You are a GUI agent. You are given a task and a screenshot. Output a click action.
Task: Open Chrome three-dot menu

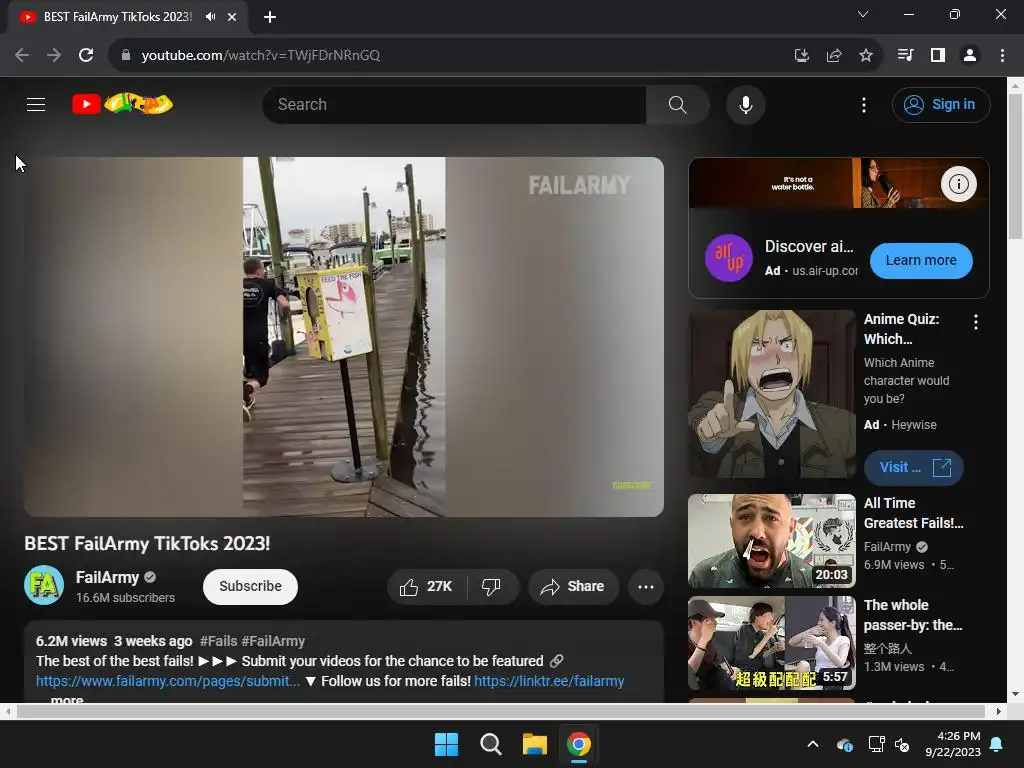(1002, 56)
